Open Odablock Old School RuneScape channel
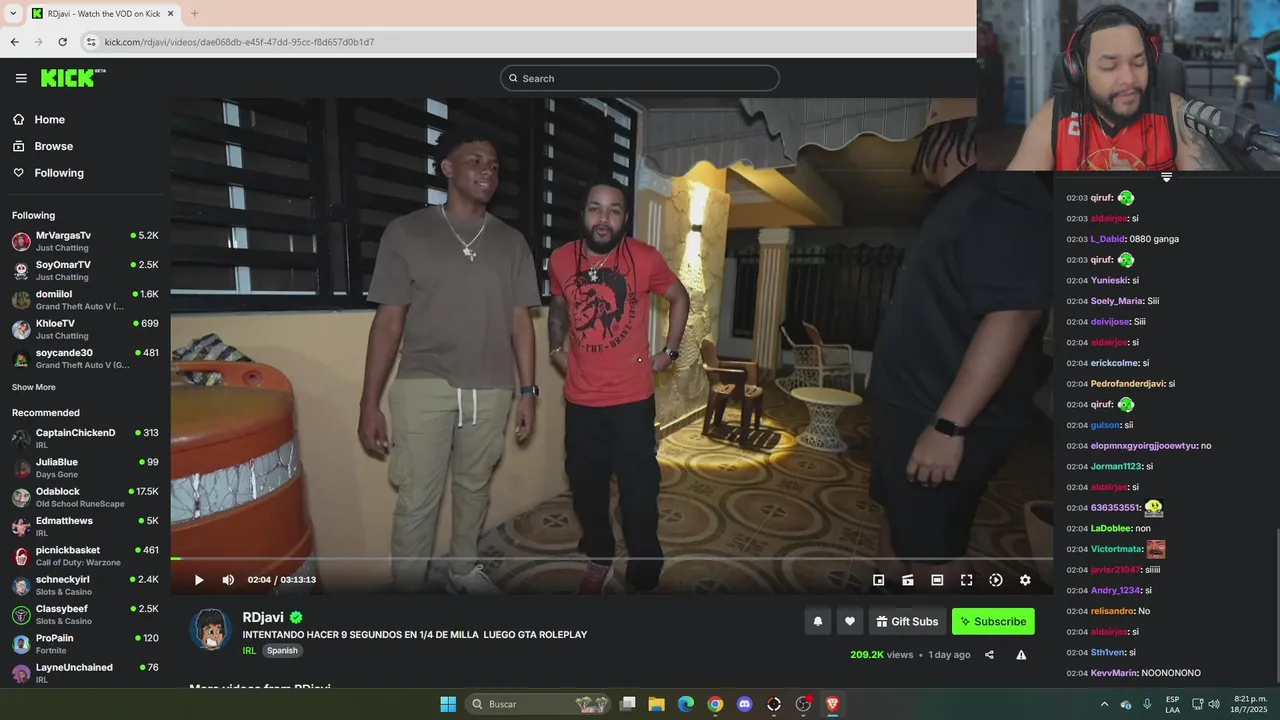Viewport: 1280px width, 720px height. pos(85,497)
